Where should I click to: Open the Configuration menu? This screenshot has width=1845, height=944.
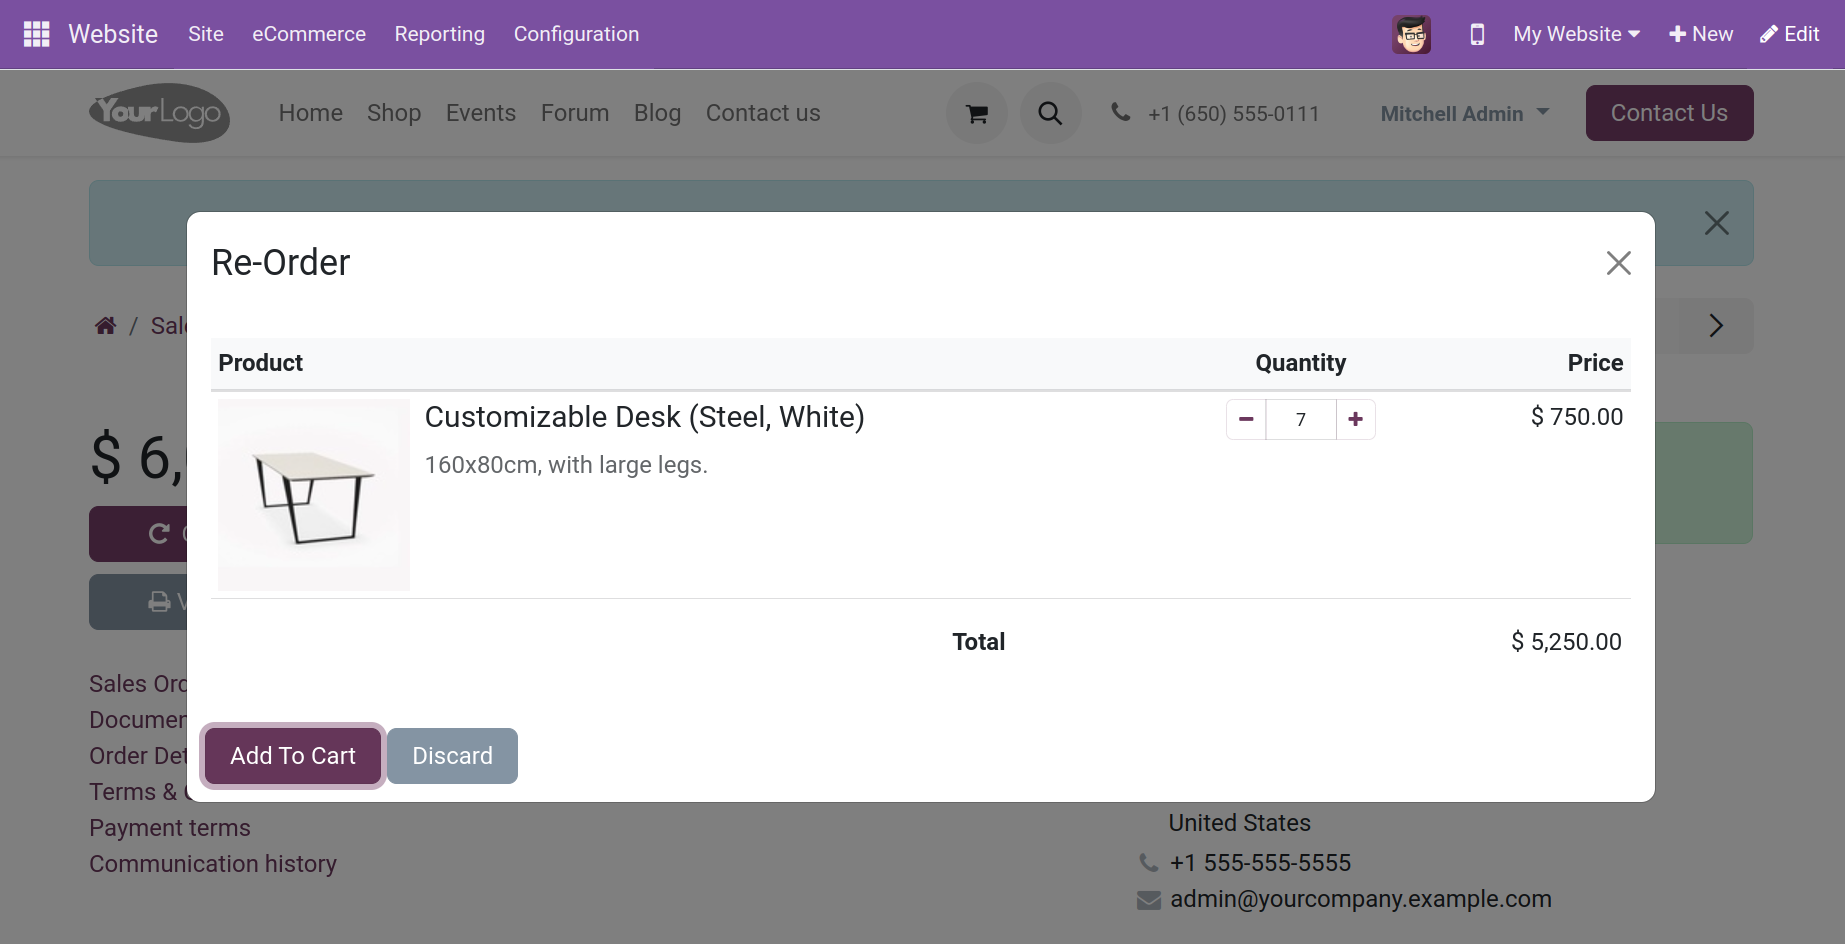[576, 34]
